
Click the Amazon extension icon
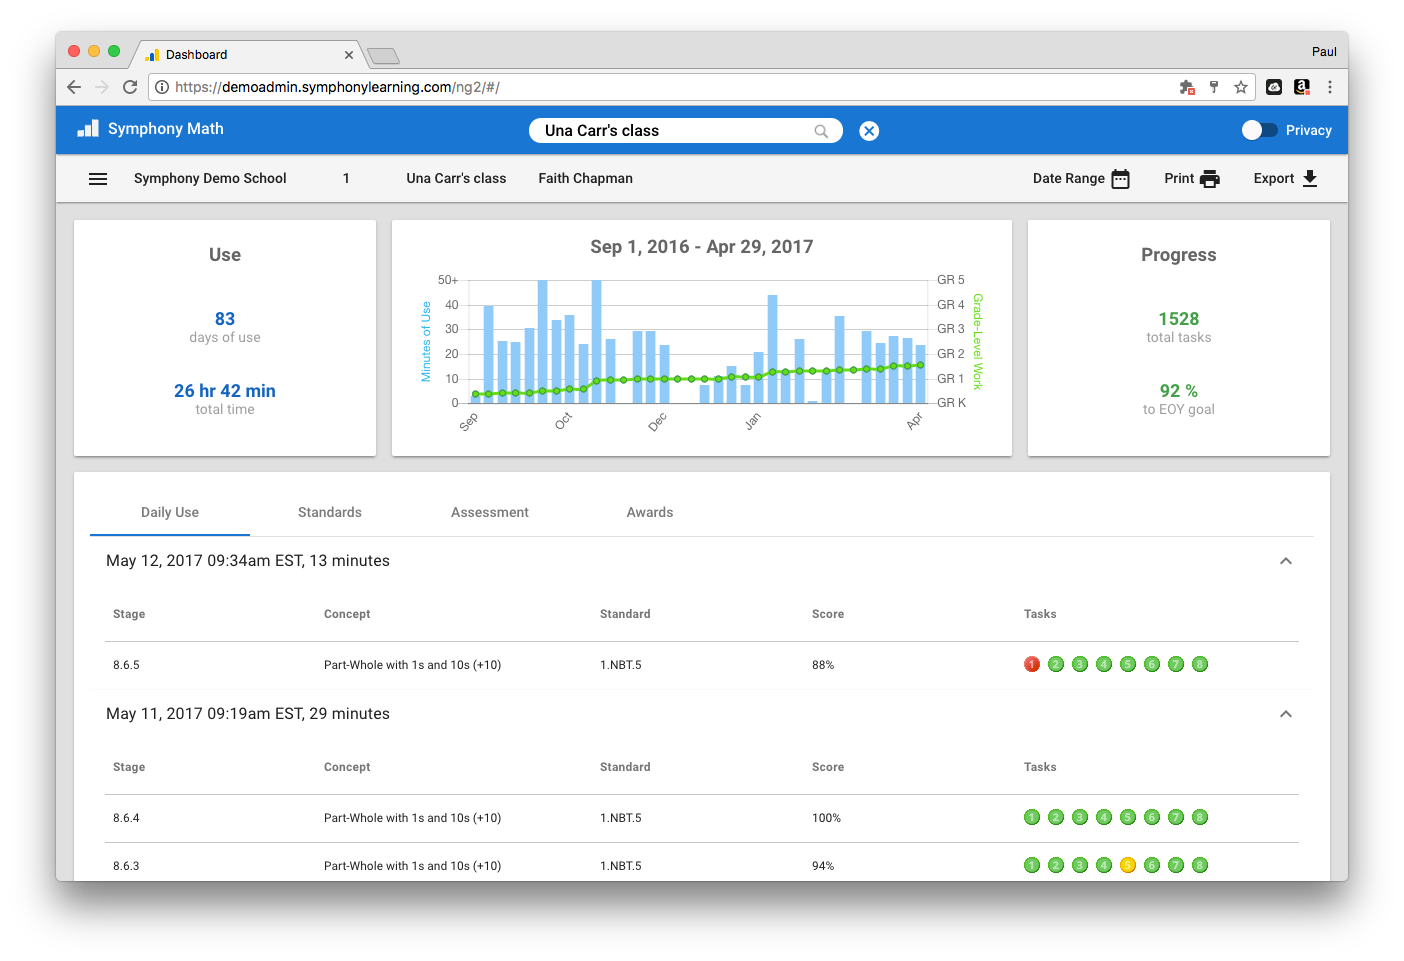click(1301, 87)
